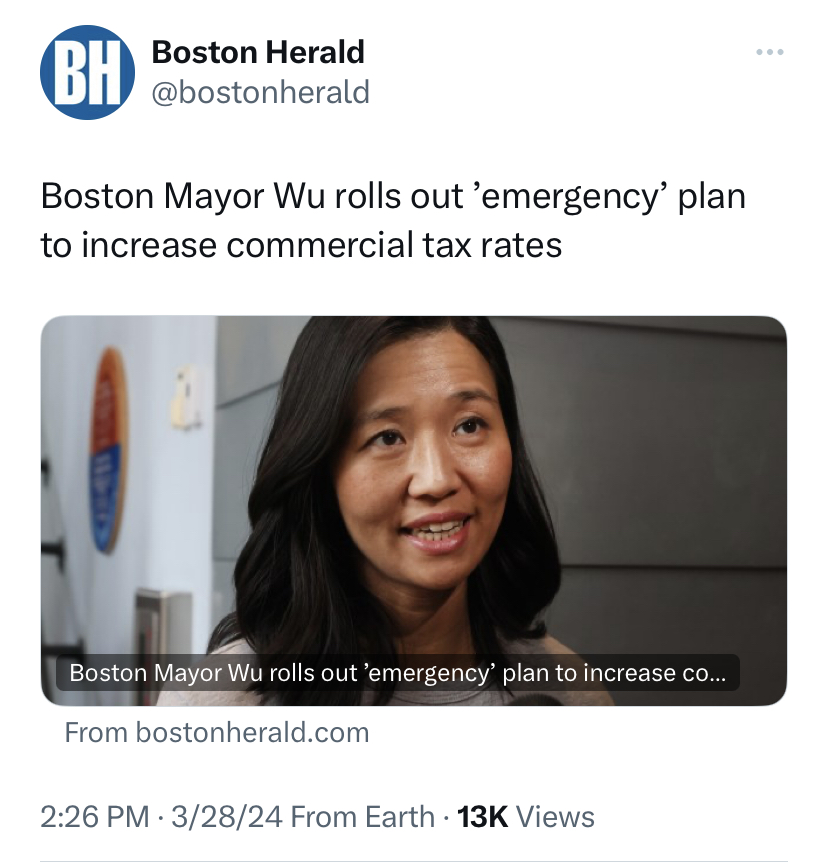
Task: Click the caption overlay on the preview image
Action: [398, 672]
